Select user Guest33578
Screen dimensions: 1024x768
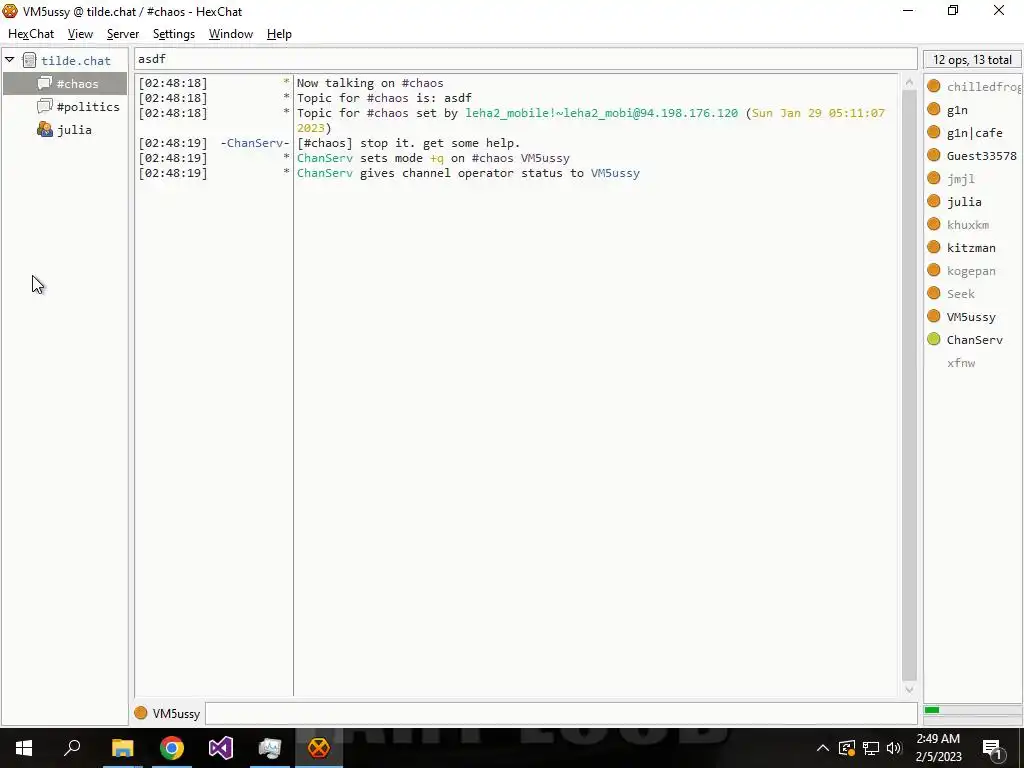[x=982, y=155]
